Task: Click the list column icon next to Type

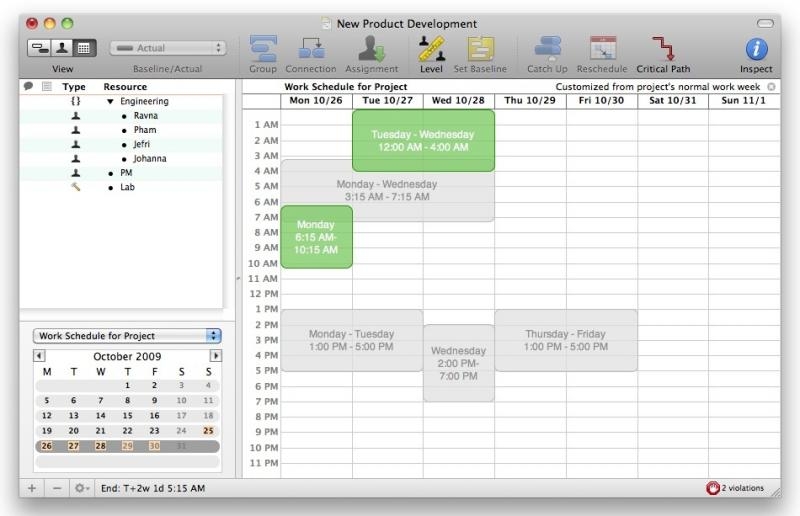Action: [47, 86]
